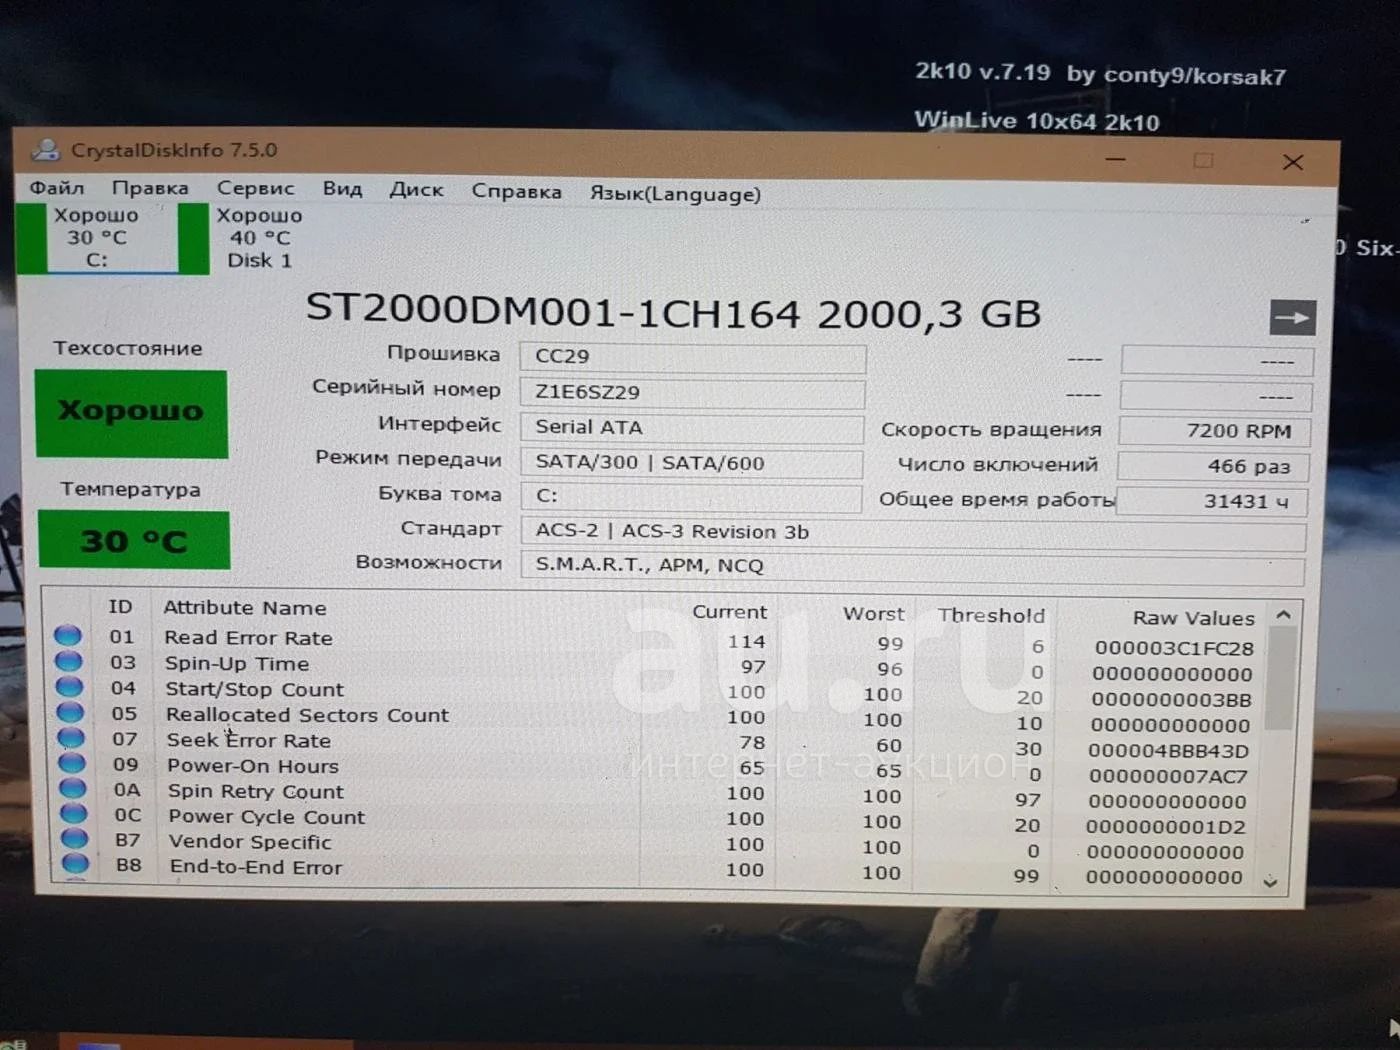Click the status dot for Vendor Specific
This screenshot has height=1050, width=1400.
[x=75, y=837]
